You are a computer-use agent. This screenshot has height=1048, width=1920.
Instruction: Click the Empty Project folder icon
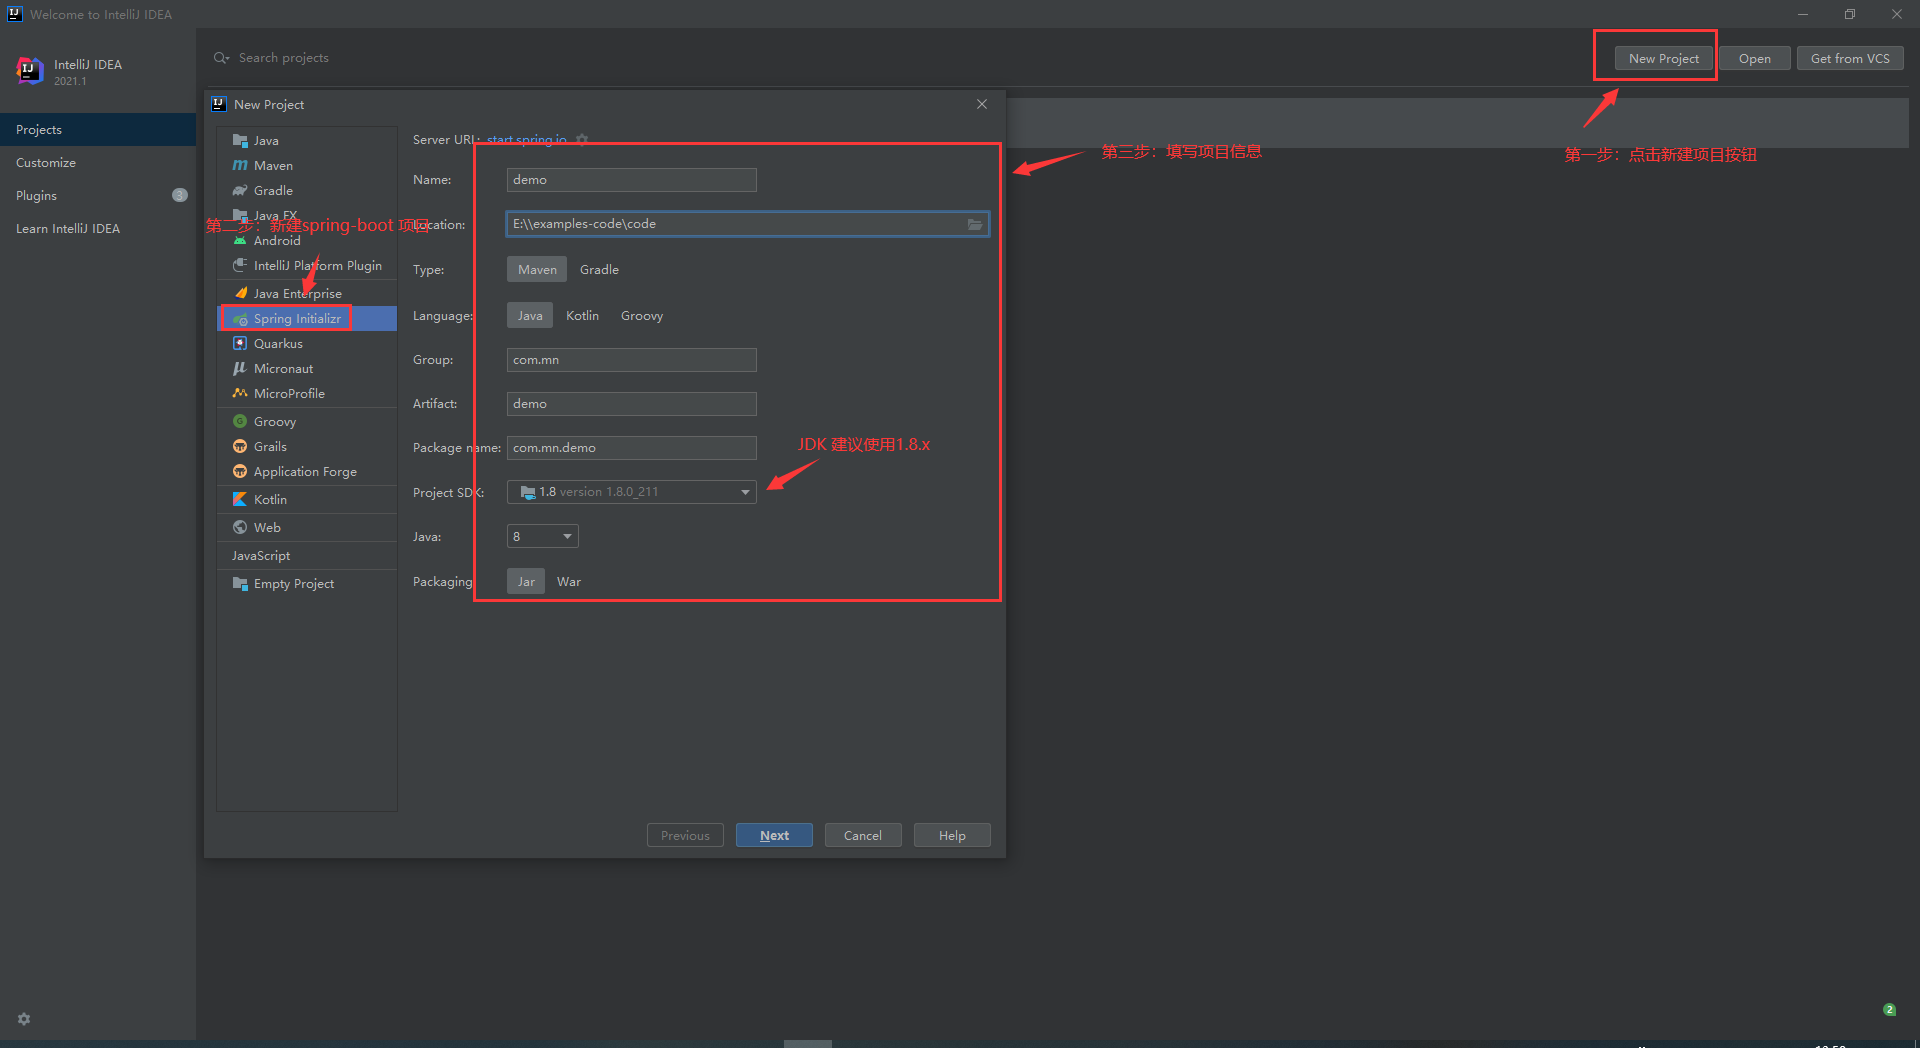coord(240,584)
